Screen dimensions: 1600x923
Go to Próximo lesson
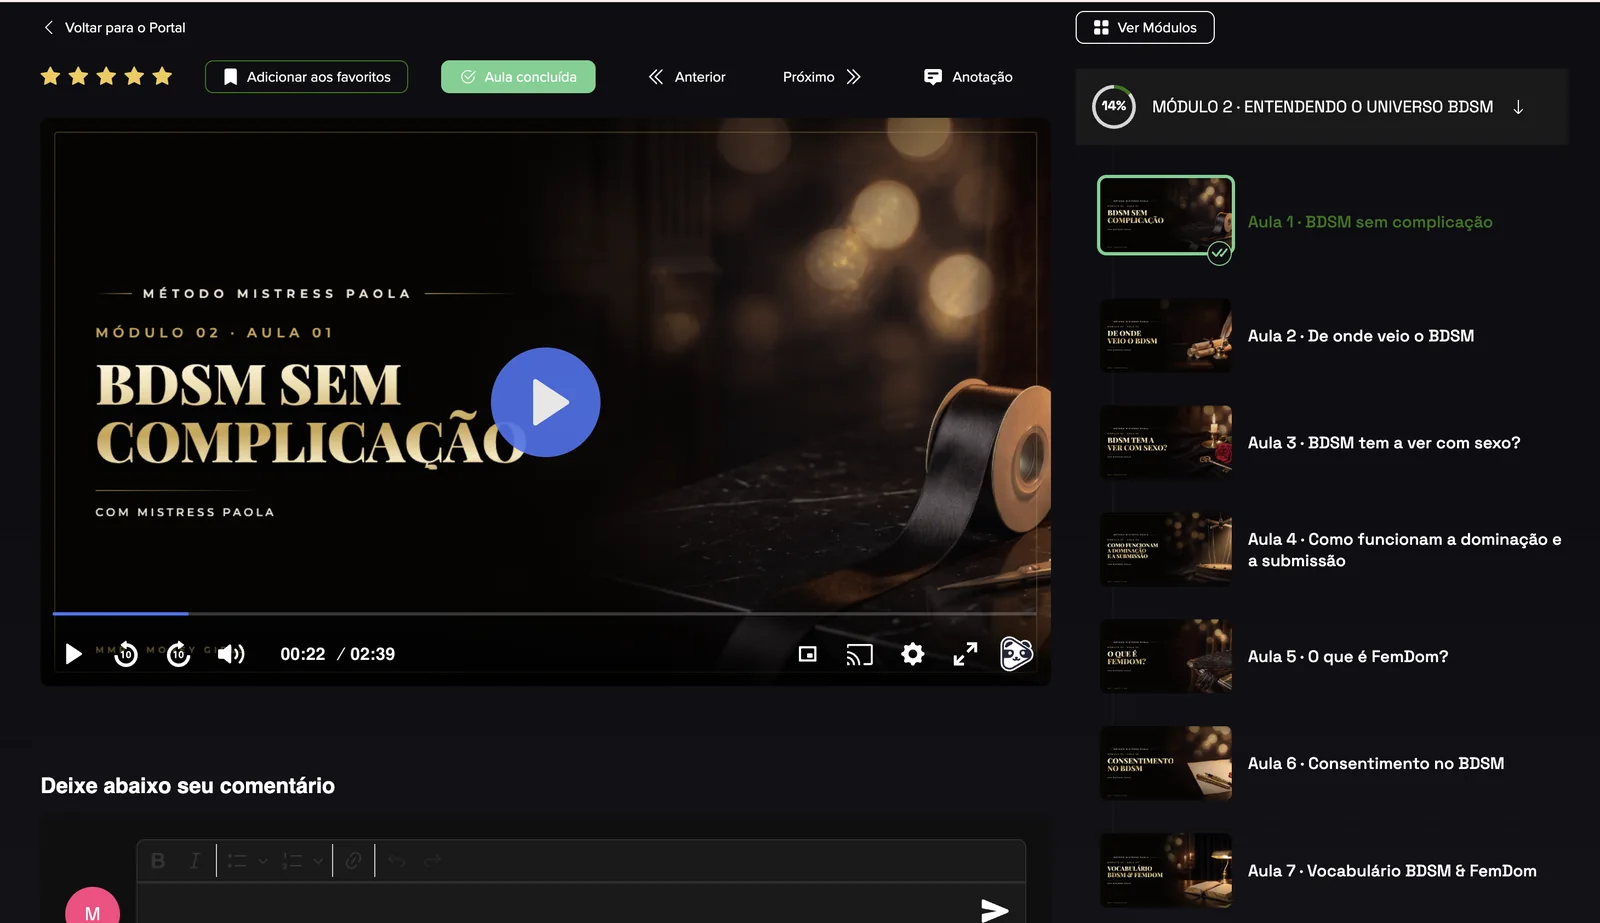pos(822,77)
